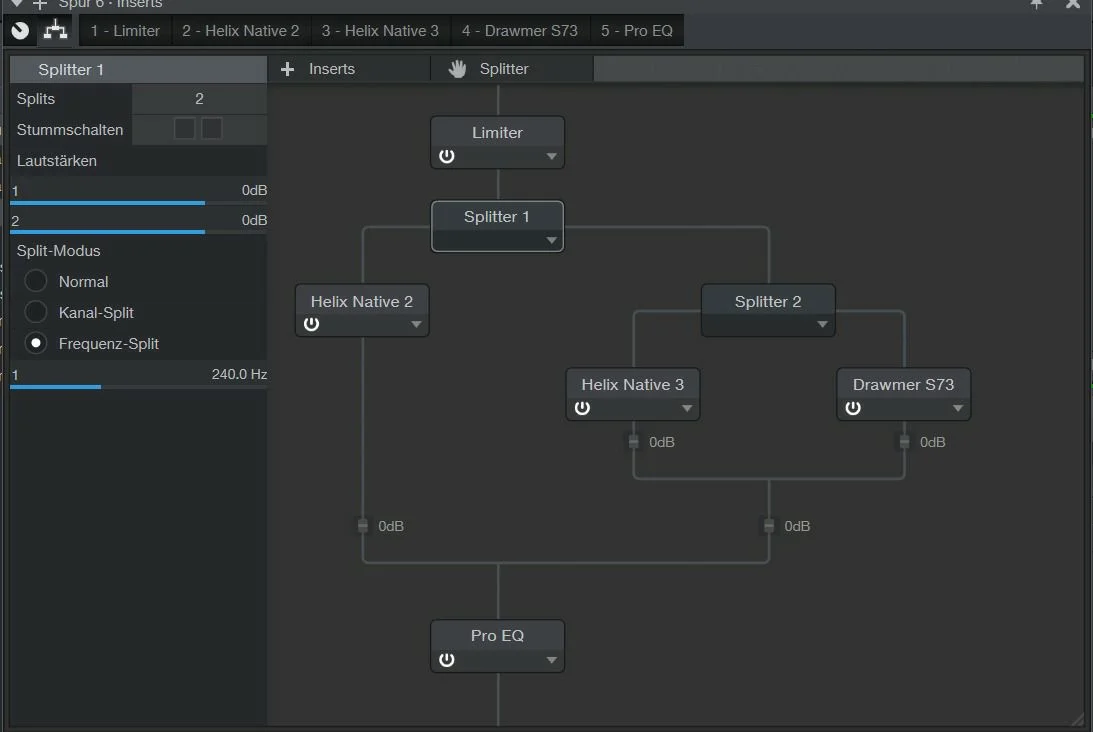This screenshot has height=732, width=1093.
Task: Click the plus icon beside Inserts
Action: pyautogui.click(x=288, y=69)
